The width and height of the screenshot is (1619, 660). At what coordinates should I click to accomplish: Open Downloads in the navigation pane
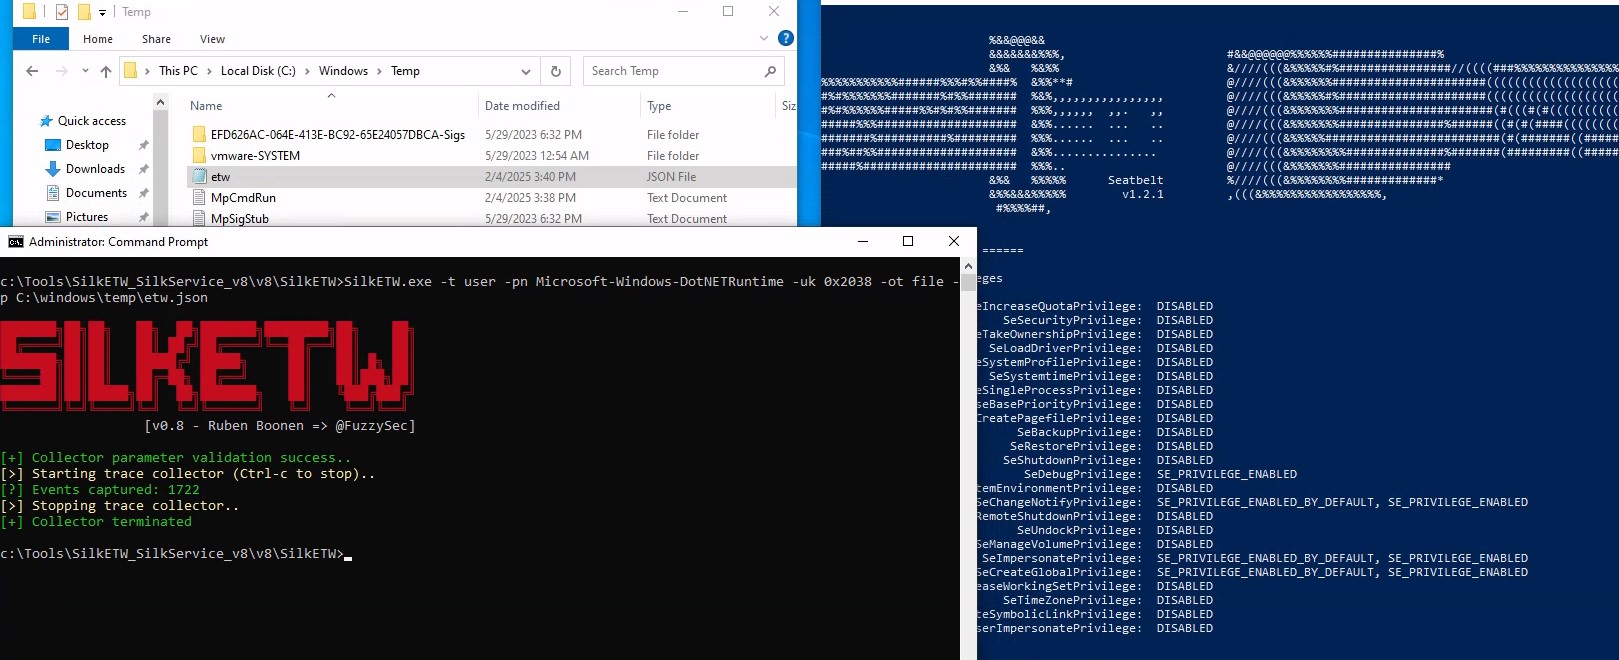(95, 169)
